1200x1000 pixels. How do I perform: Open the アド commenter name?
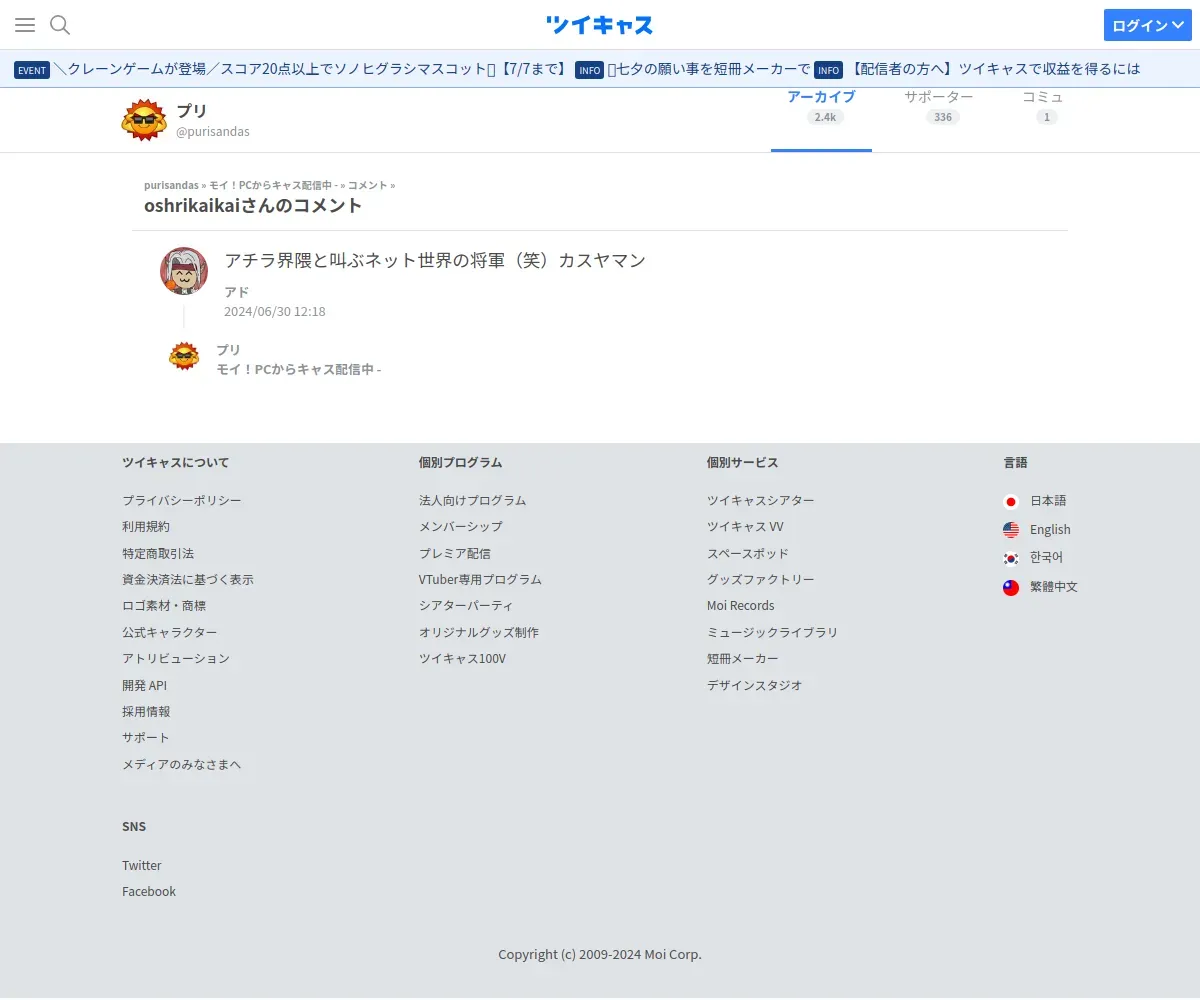(x=237, y=292)
